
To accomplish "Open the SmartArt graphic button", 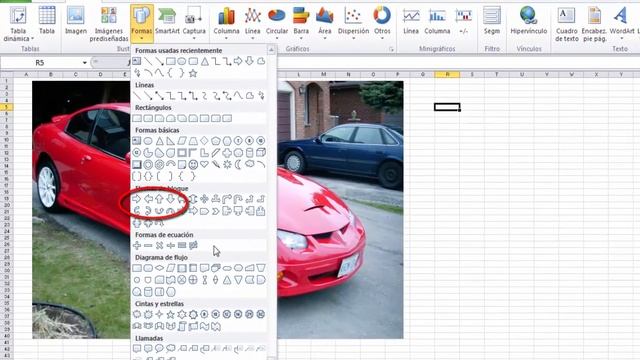I will (167, 20).
